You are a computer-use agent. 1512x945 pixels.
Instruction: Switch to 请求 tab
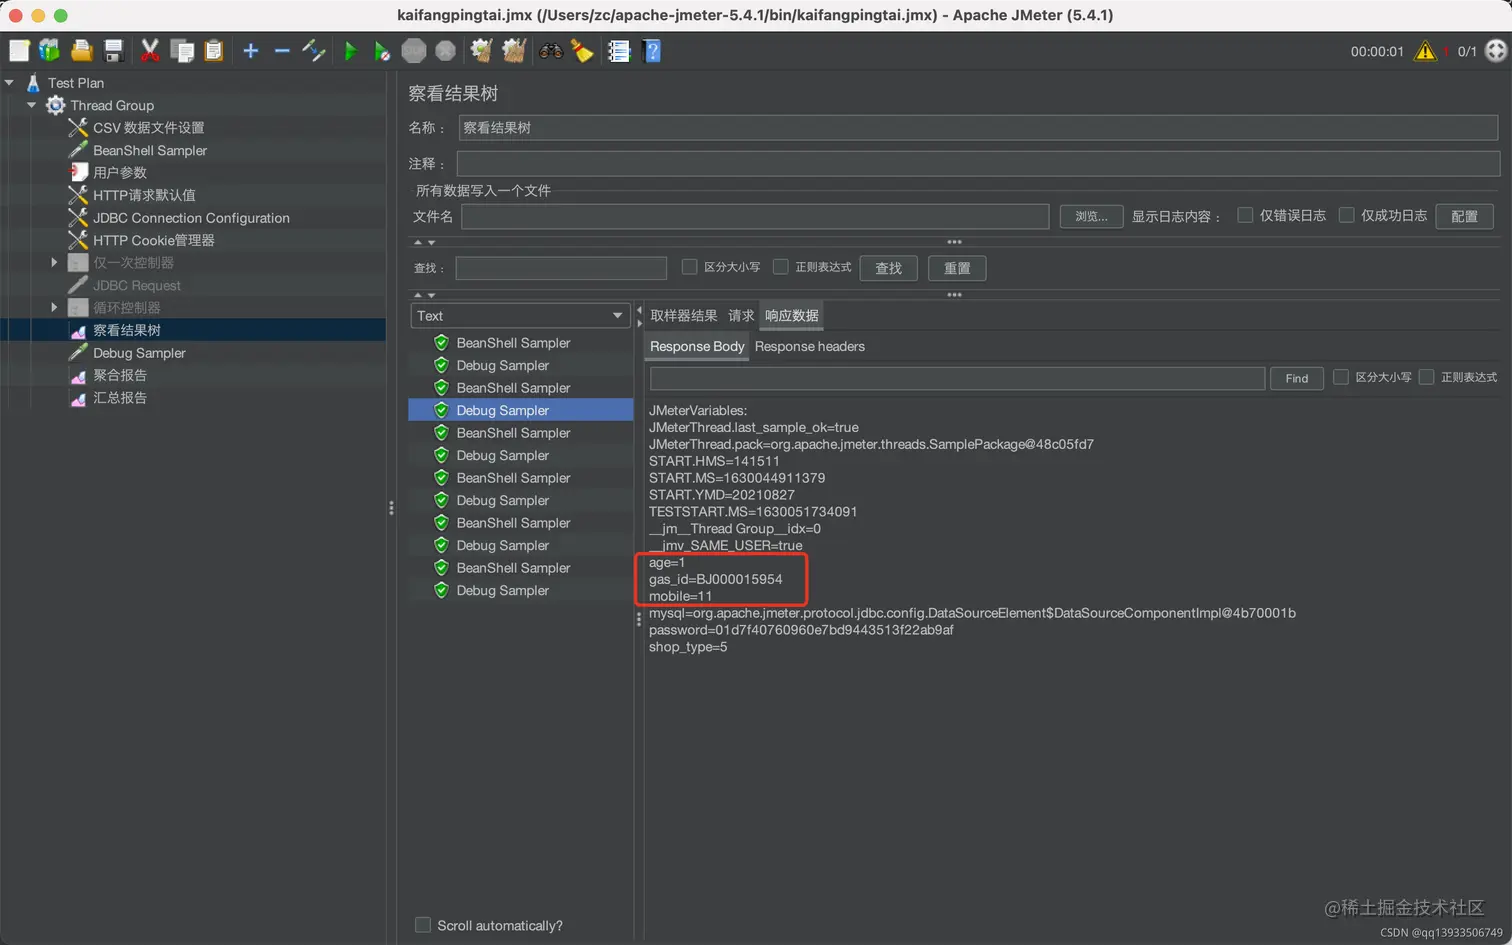pos(741,316)
